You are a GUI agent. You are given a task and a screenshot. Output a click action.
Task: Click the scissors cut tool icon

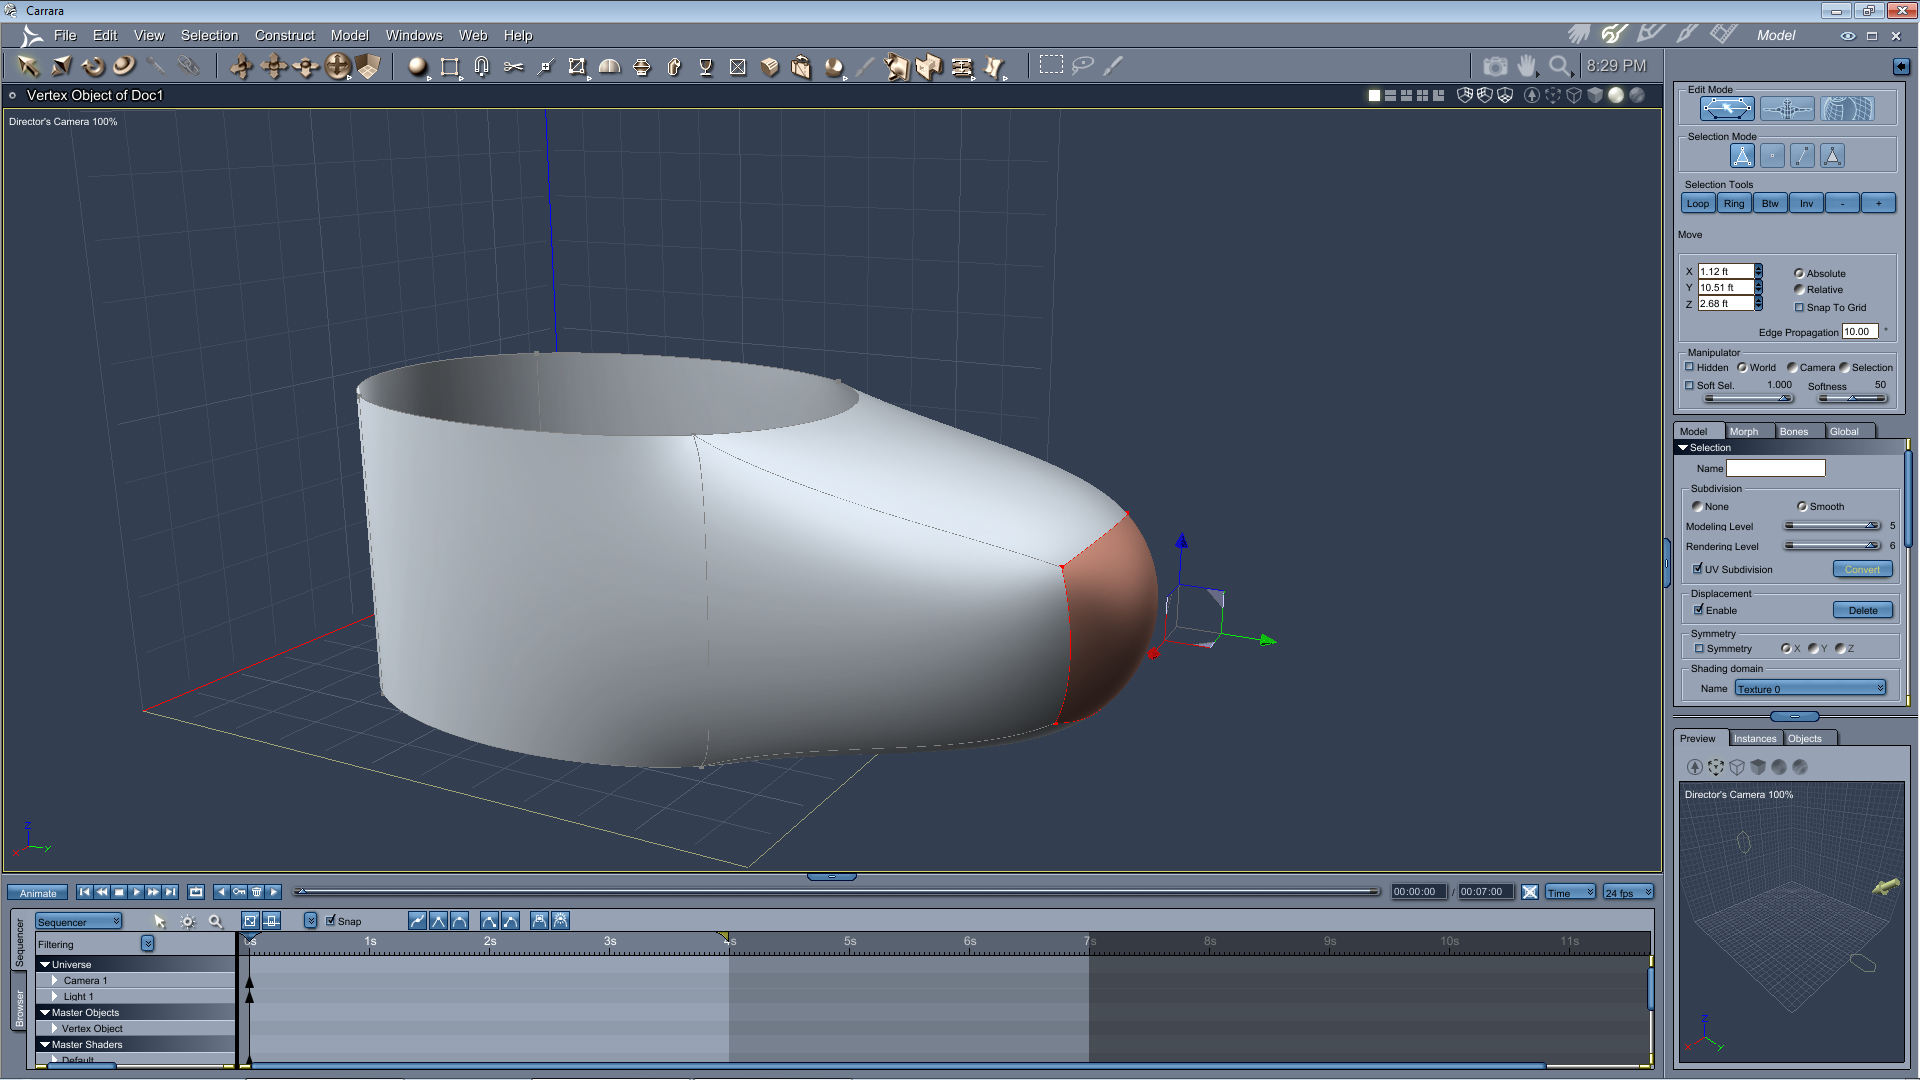(x=513, y=66)
